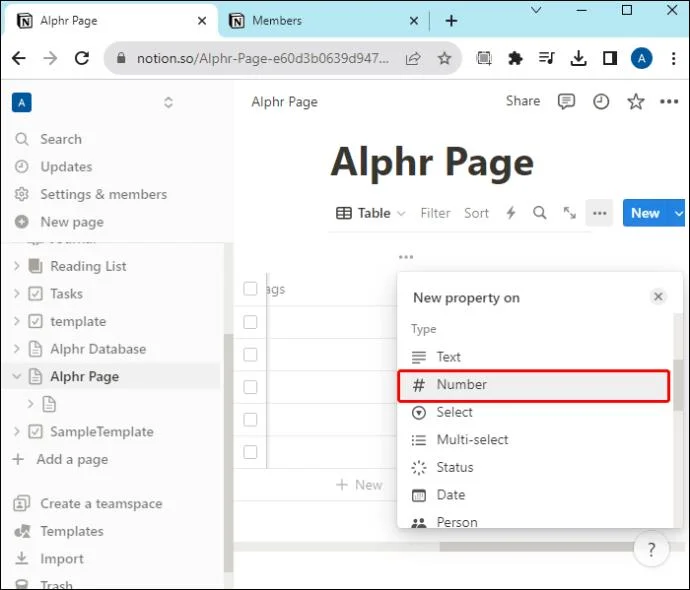The image size is (690, 590).
Task: Click Search in the sidebar
Action: 61,139
